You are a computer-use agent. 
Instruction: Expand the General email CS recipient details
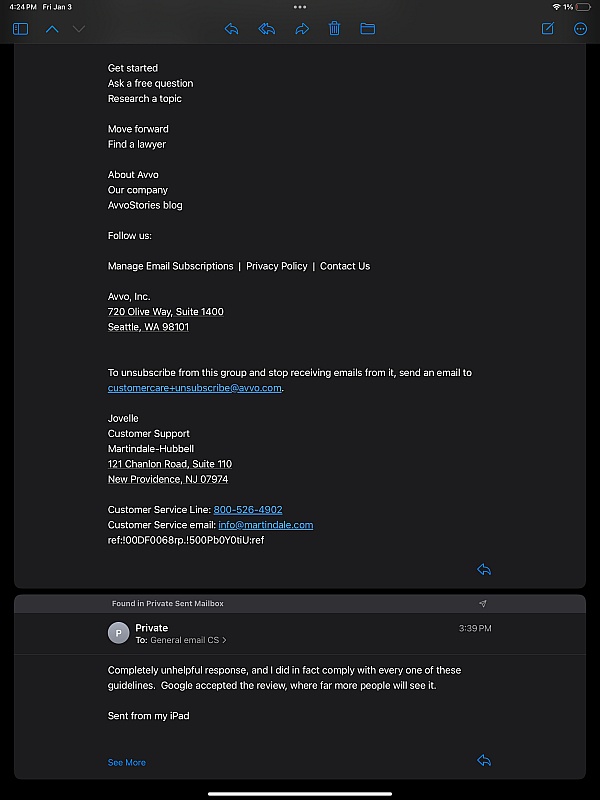coord(188,640)
